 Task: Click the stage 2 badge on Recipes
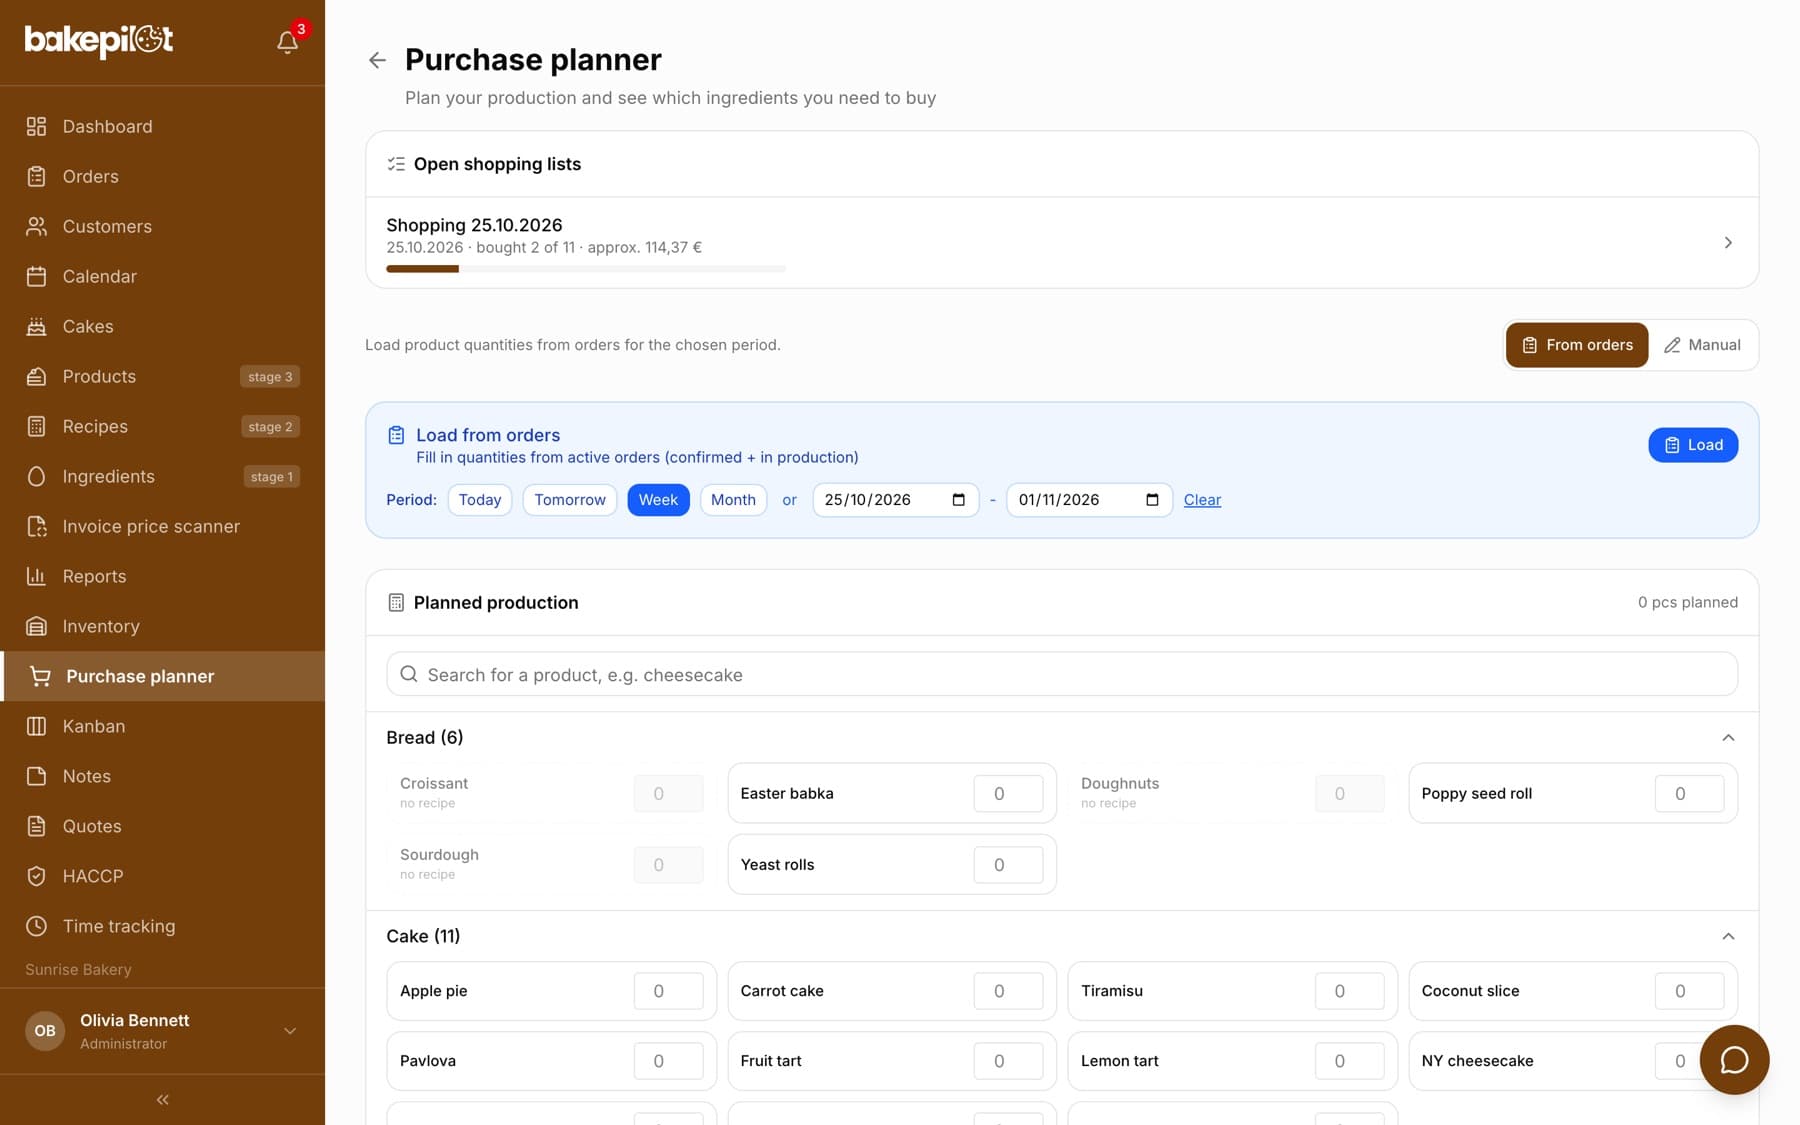tap(270, 427)
